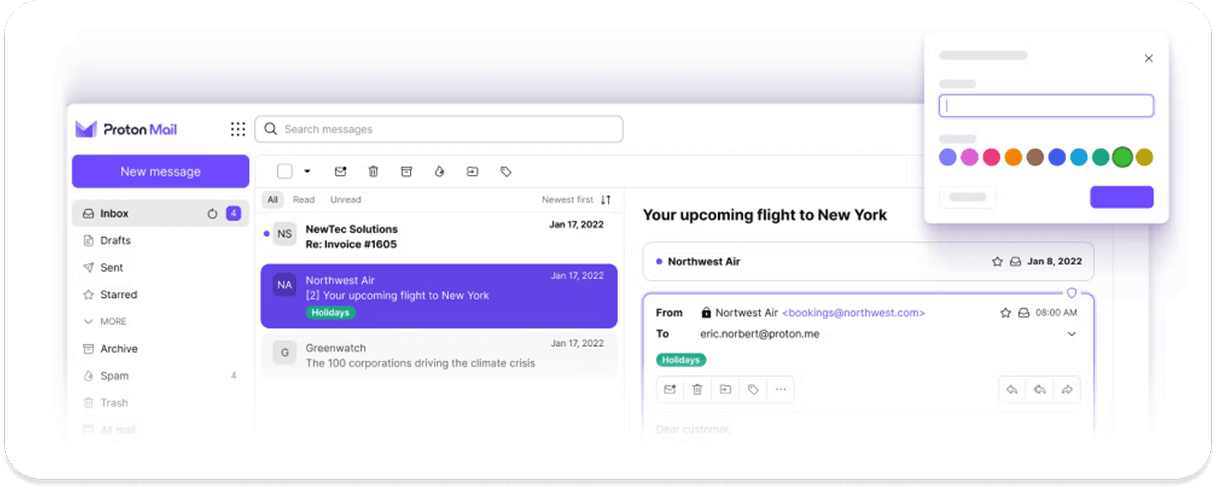Open more actions ellipsis in message
1216x489 pixels.
tap(781, 389)
